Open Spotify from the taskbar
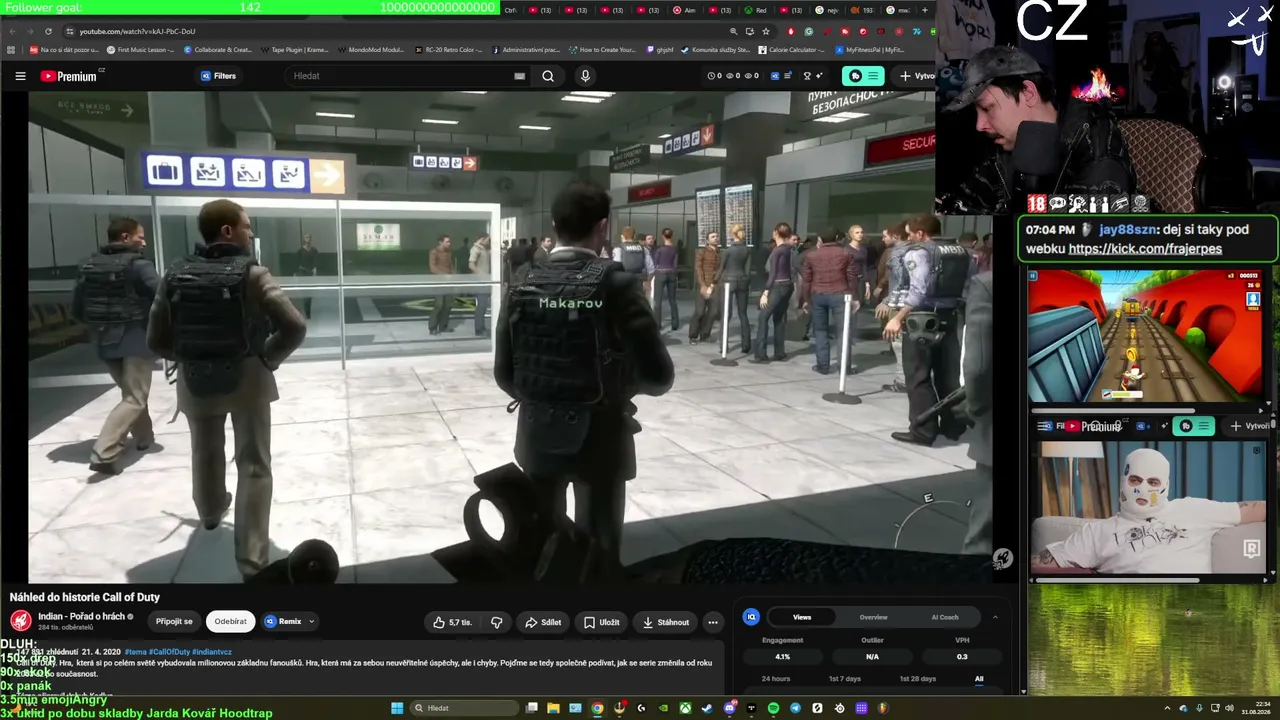The height and width of the screenshot is (720, 1280). coord(773,708)
